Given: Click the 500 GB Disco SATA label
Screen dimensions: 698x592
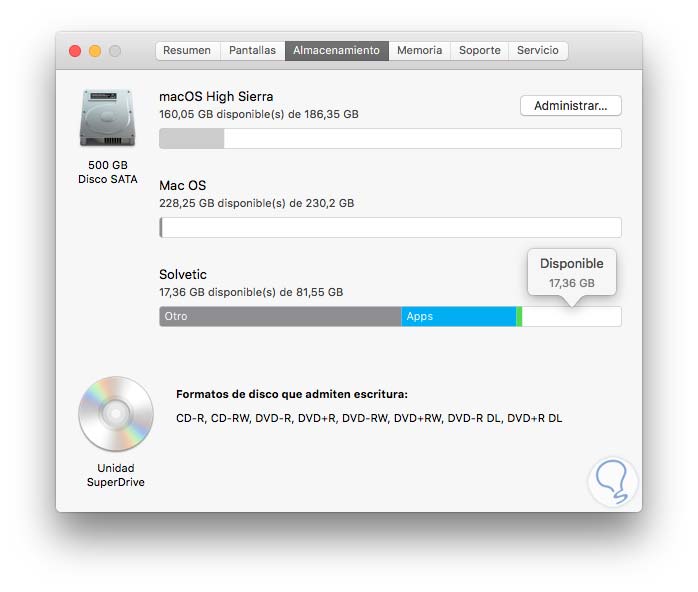Looking at the screenshot, I should (x=108, y=172).
